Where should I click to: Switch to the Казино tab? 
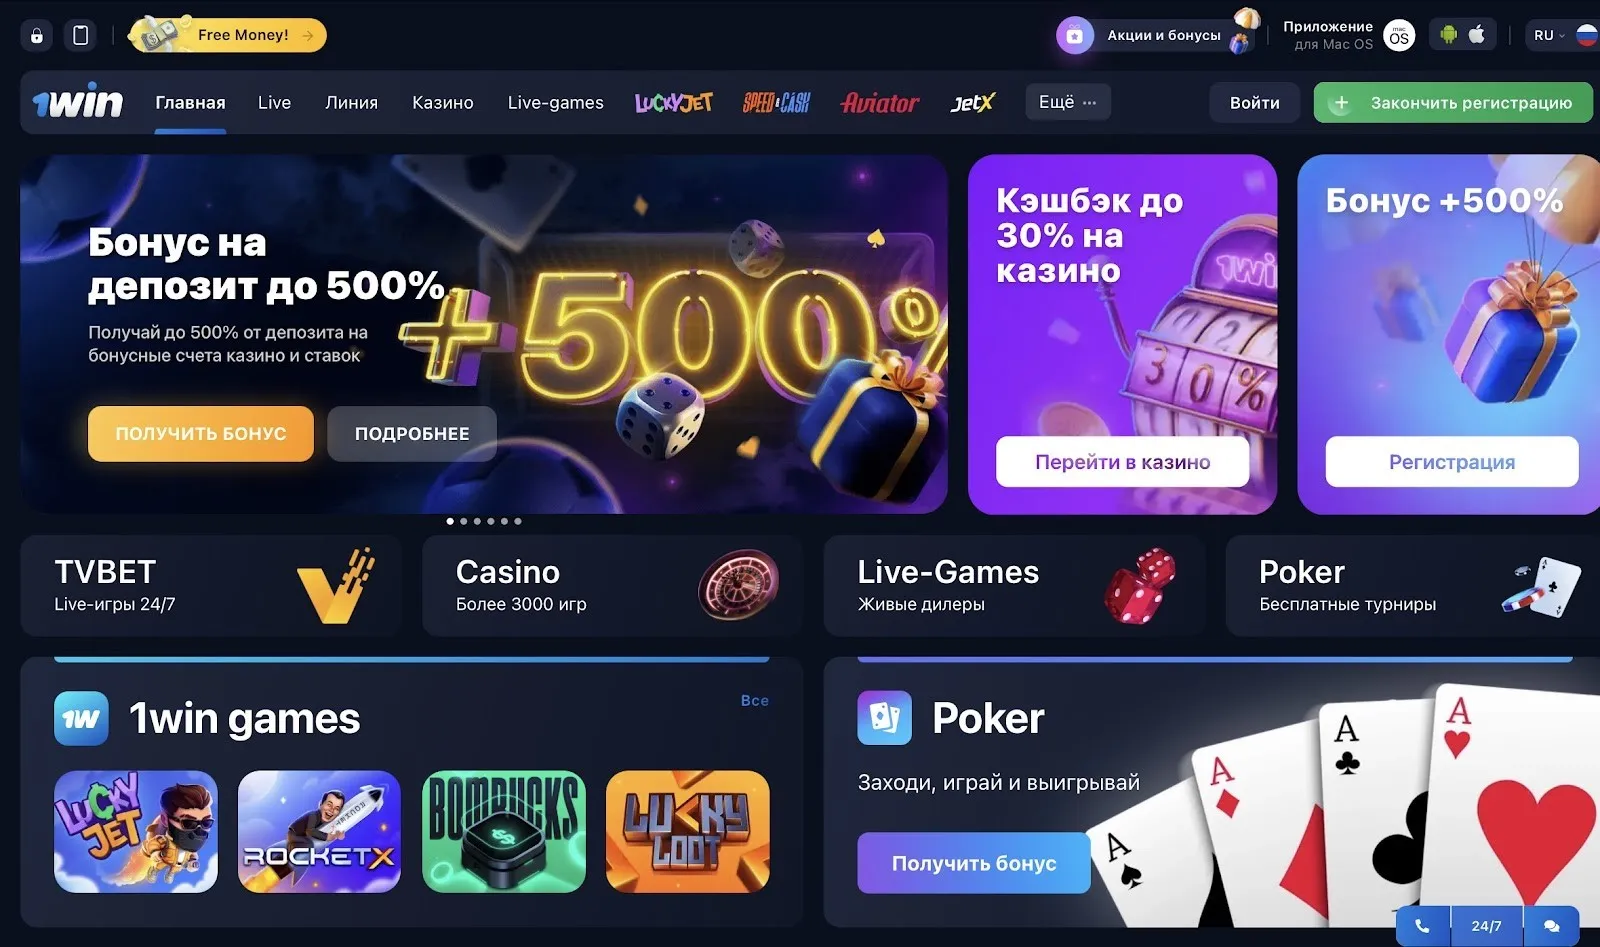pyautogui.click(x=443, y=103)
